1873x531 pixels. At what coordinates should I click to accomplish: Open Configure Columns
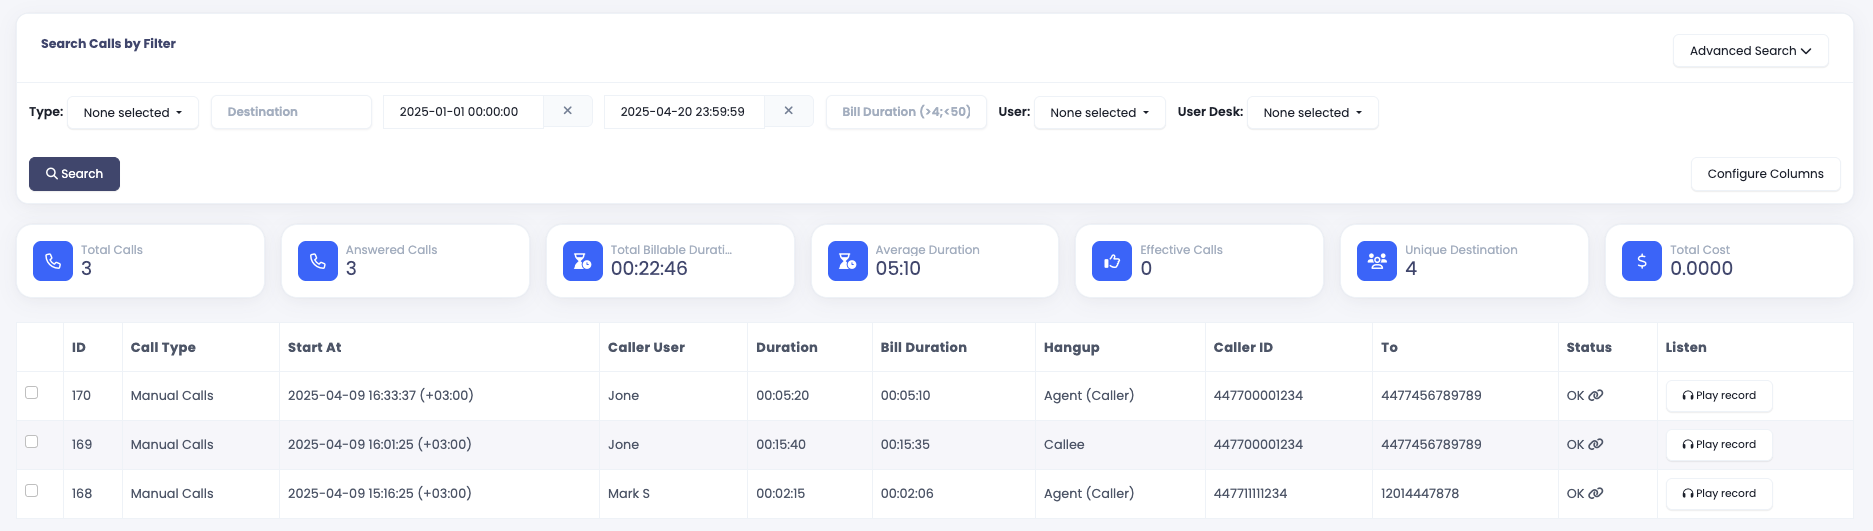tap(1765, 174)
